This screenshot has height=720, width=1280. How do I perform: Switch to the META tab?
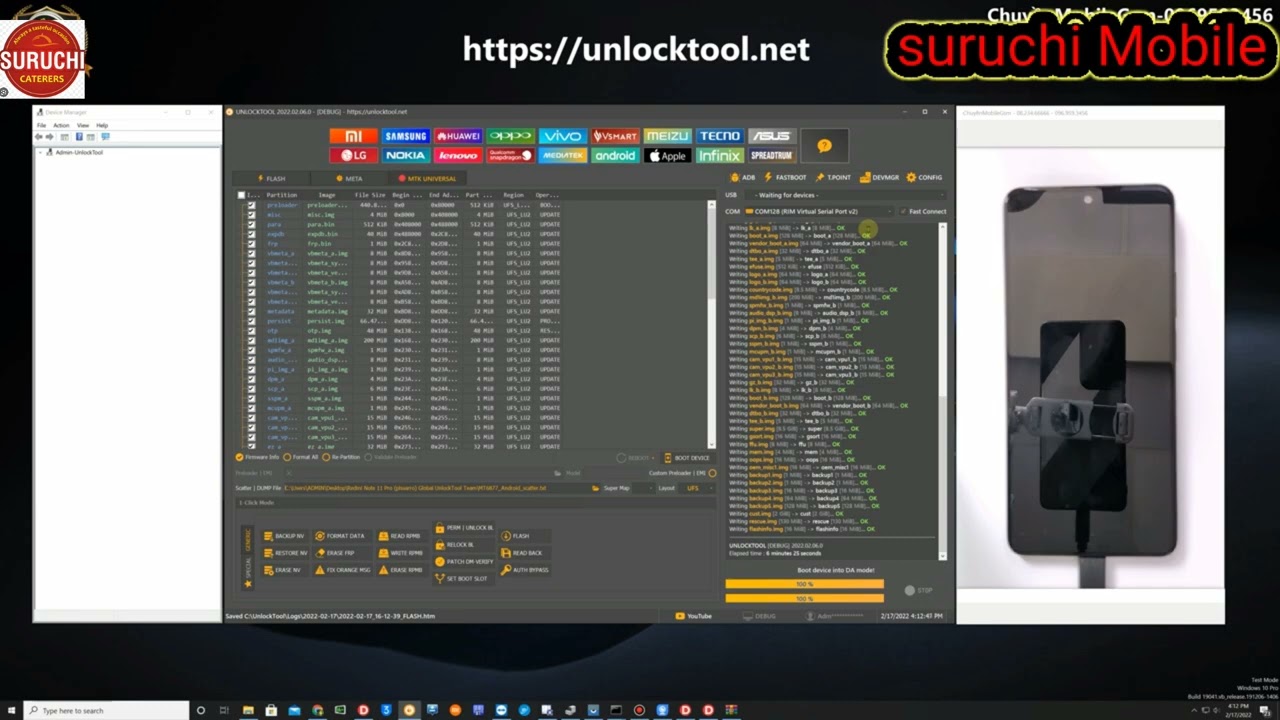click(x=349, y=178)
